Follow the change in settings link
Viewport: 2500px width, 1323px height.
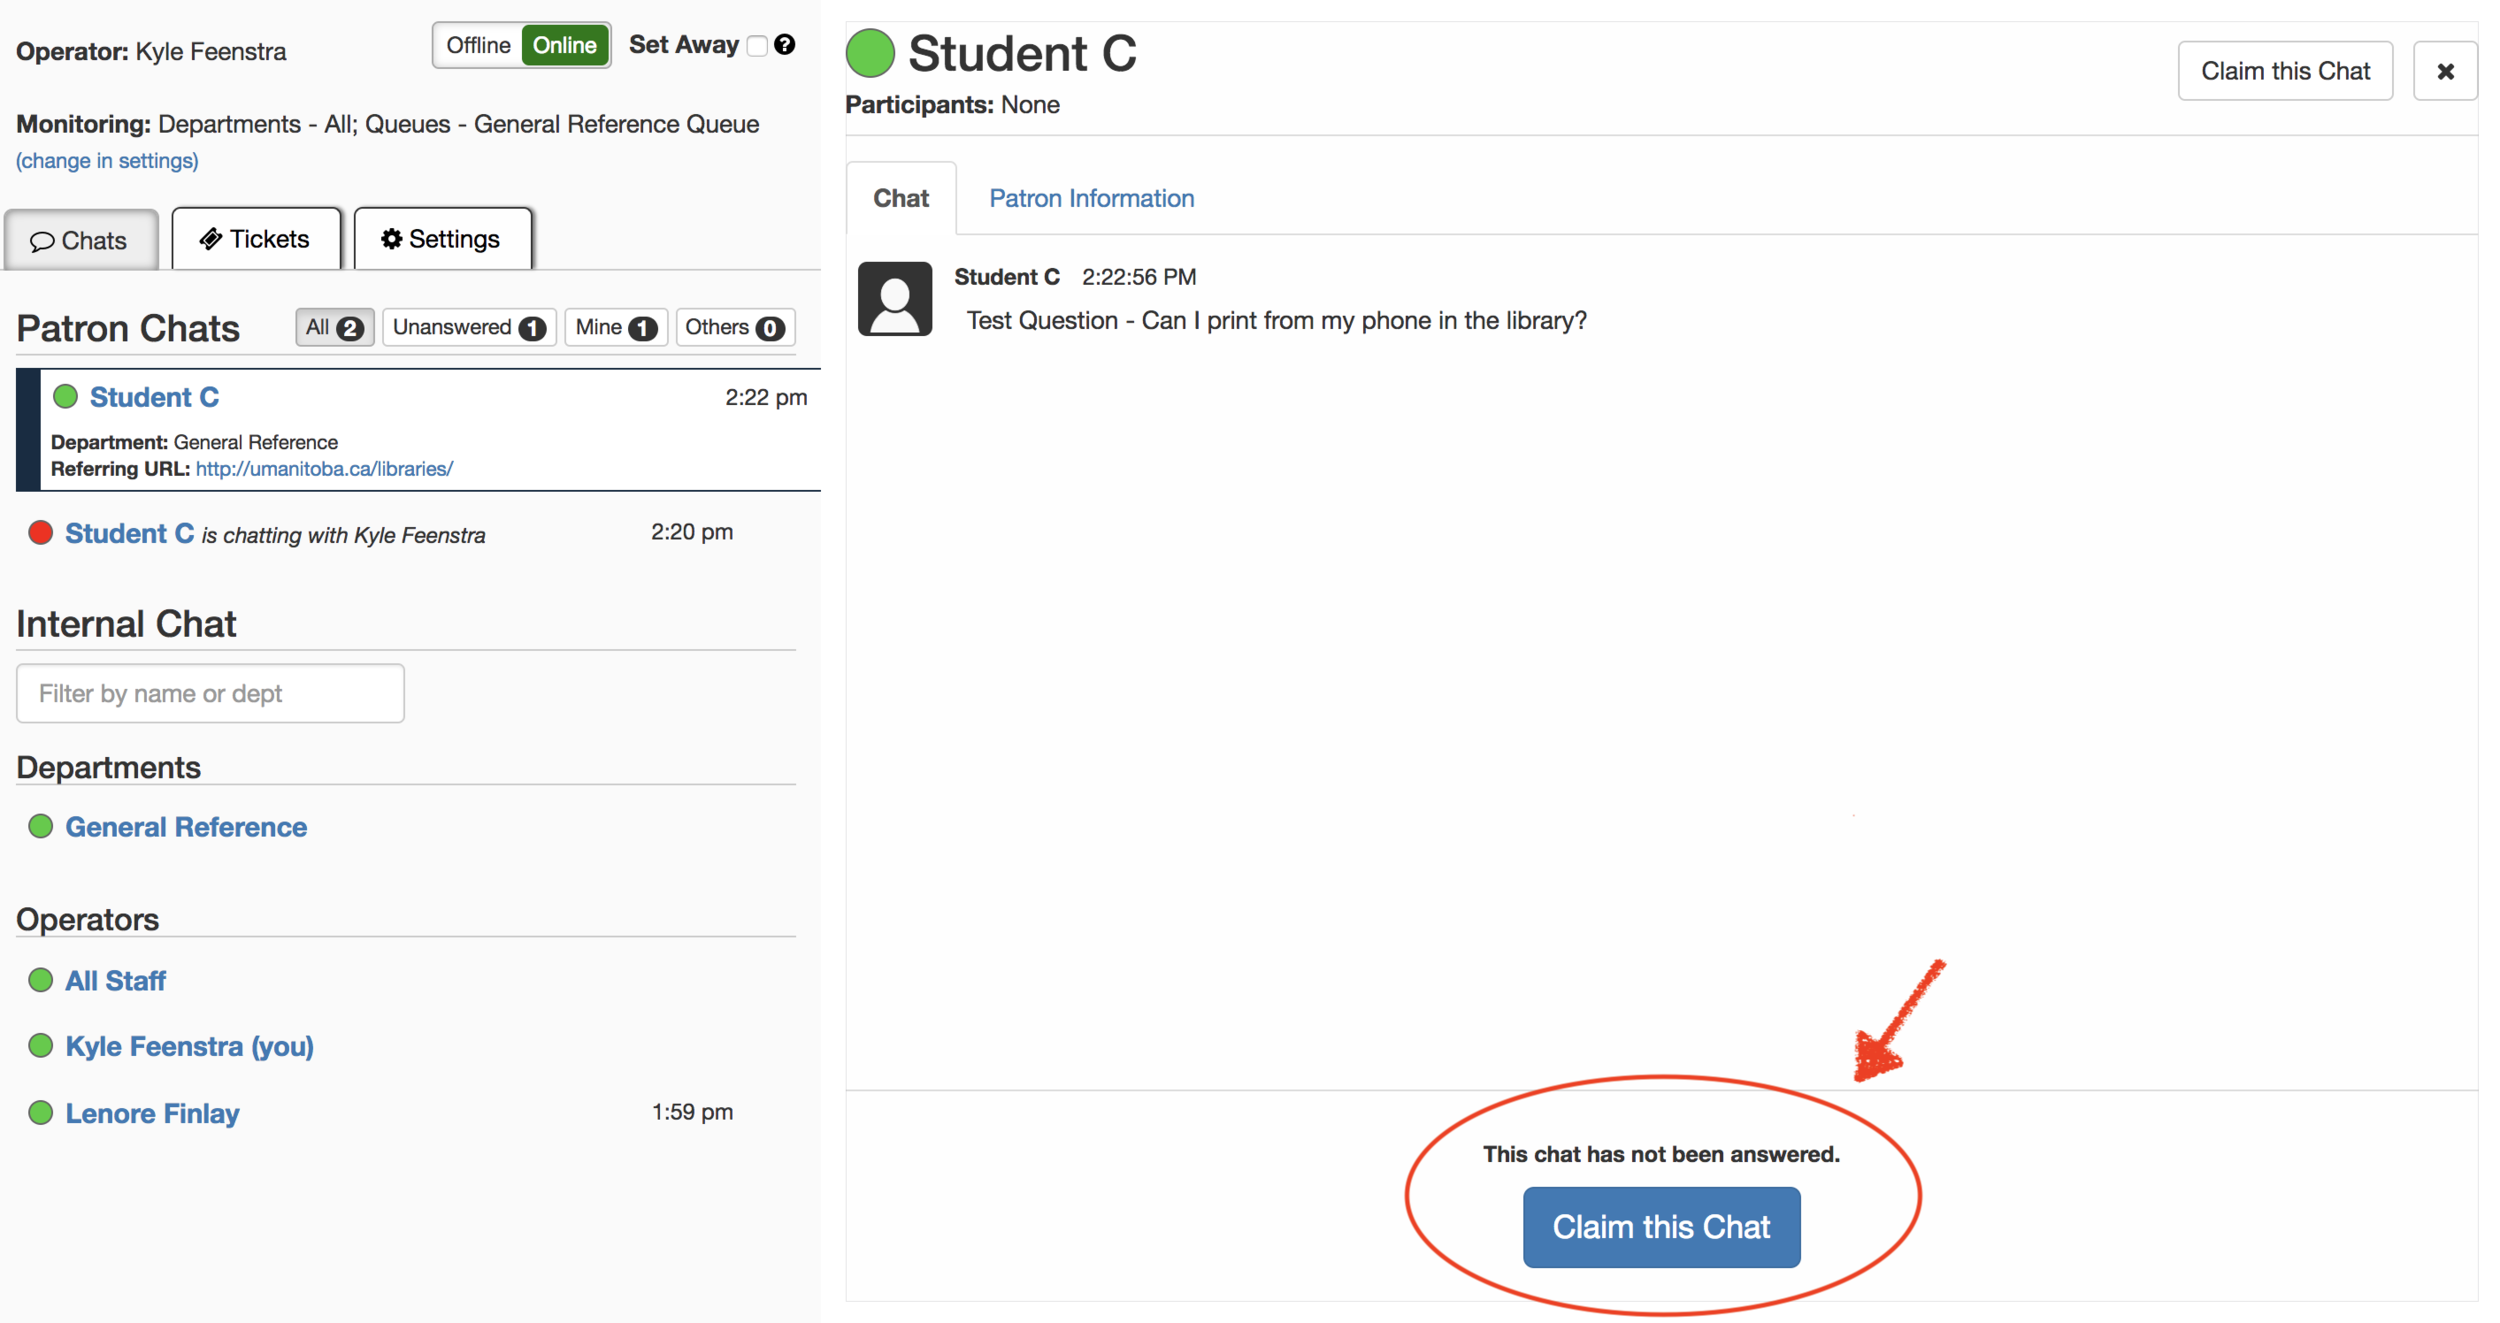[107, 161]
